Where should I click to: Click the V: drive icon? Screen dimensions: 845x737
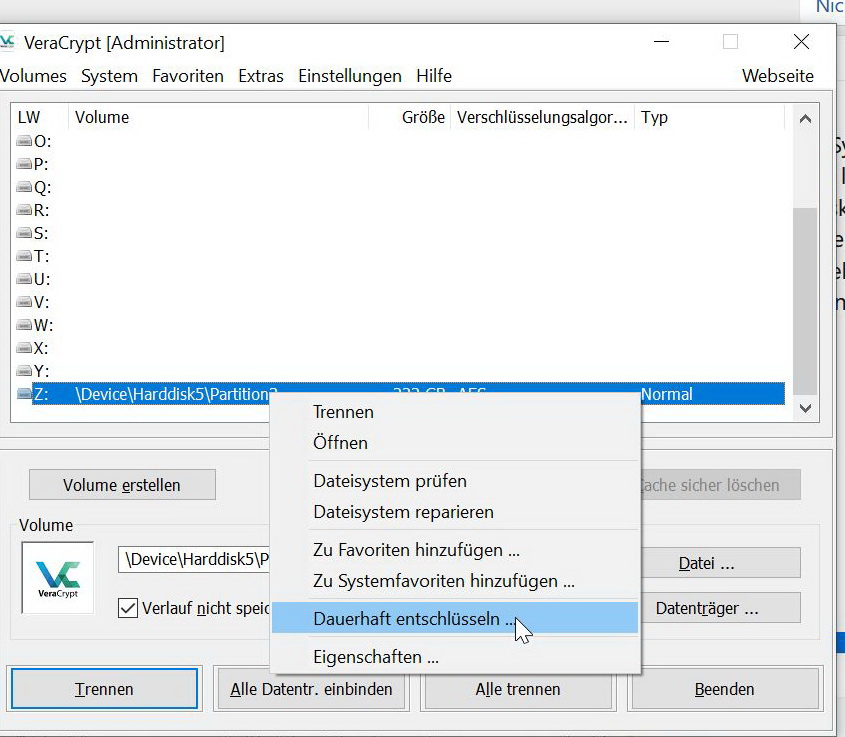(24, 302)
